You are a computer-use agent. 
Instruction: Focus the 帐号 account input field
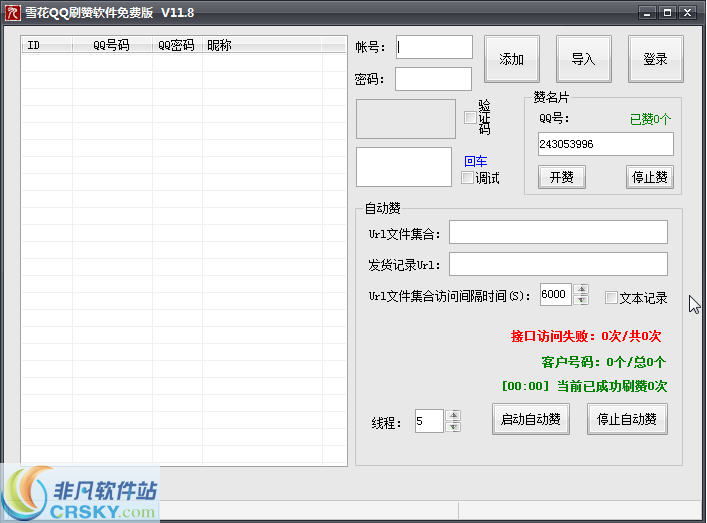(x=433, y=47)
